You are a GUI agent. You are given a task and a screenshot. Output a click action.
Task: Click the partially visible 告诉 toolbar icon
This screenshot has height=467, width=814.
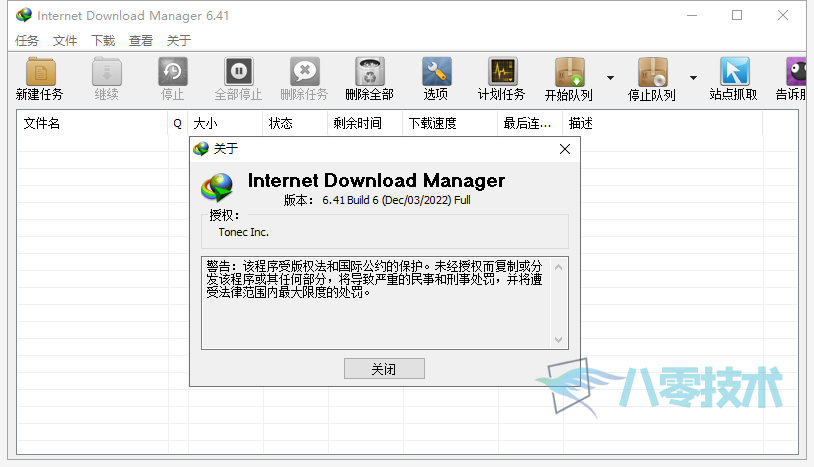(x=796, y=72)
